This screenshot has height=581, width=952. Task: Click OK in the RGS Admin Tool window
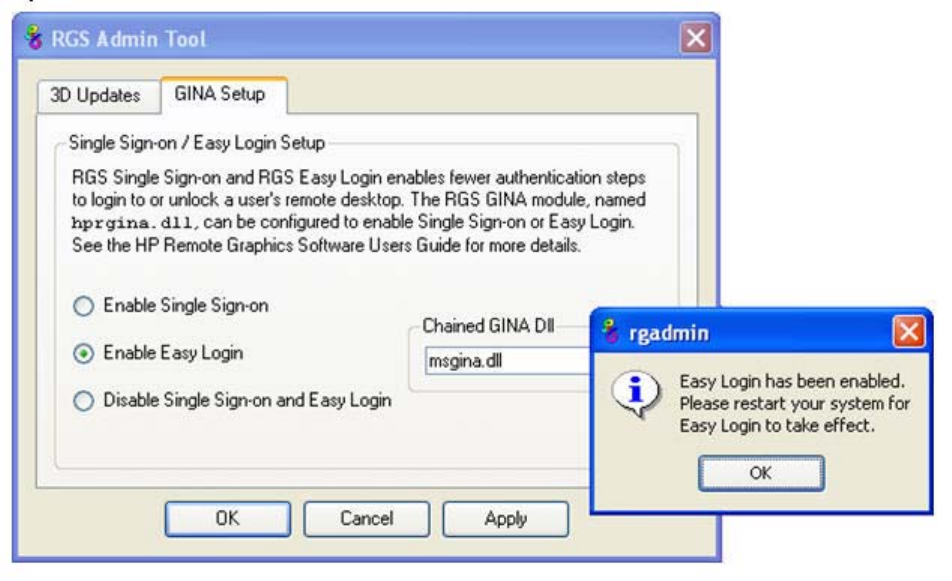coord(228,518)
